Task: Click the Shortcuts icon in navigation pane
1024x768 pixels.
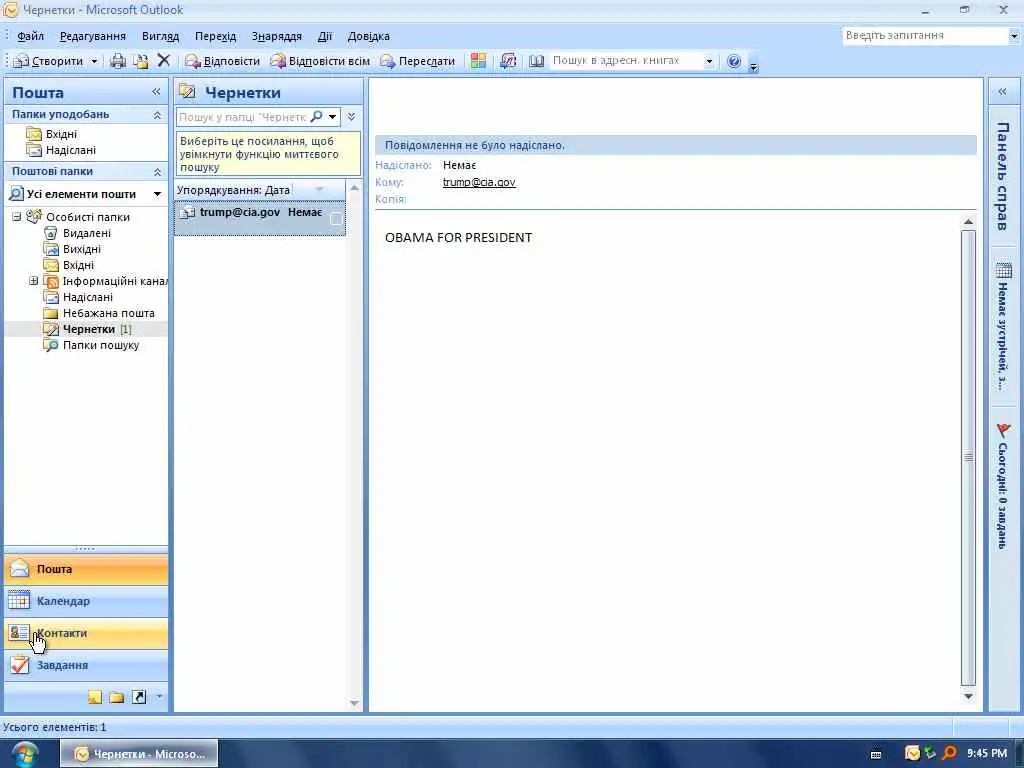Action: 139,697
